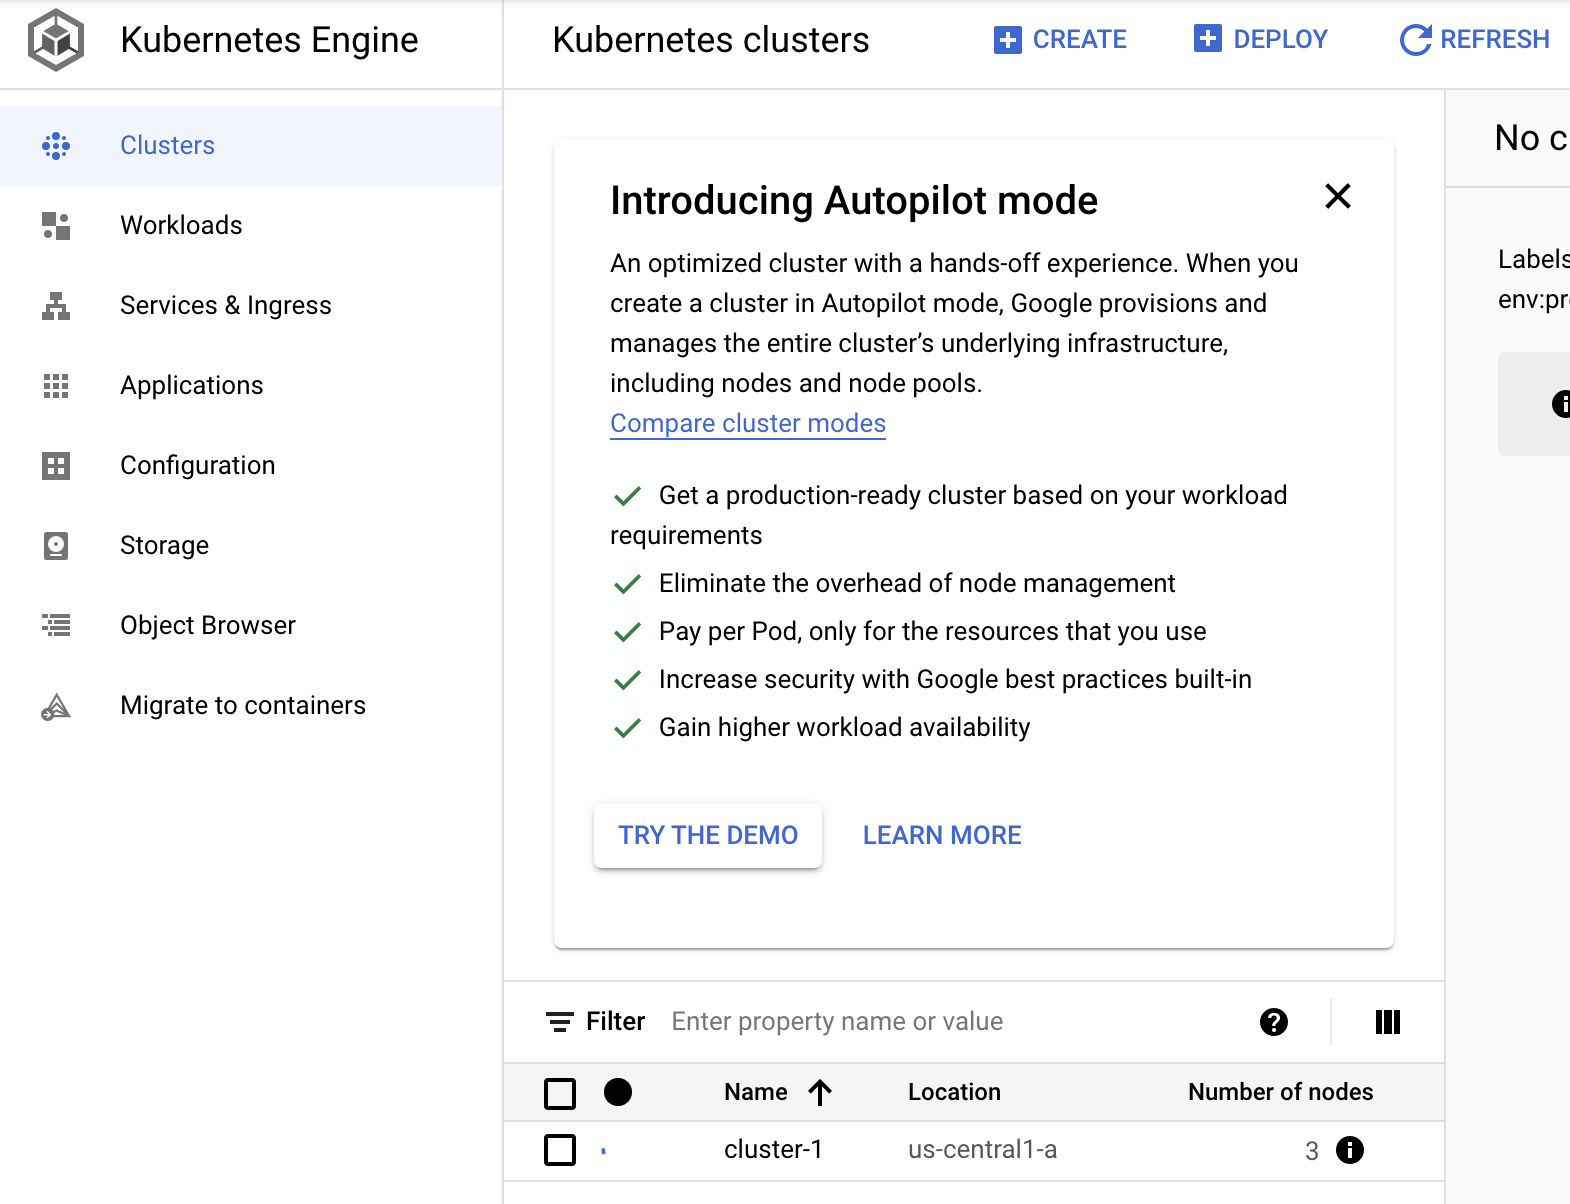Click the Kubernetes clusters page heading

(711, 40)
